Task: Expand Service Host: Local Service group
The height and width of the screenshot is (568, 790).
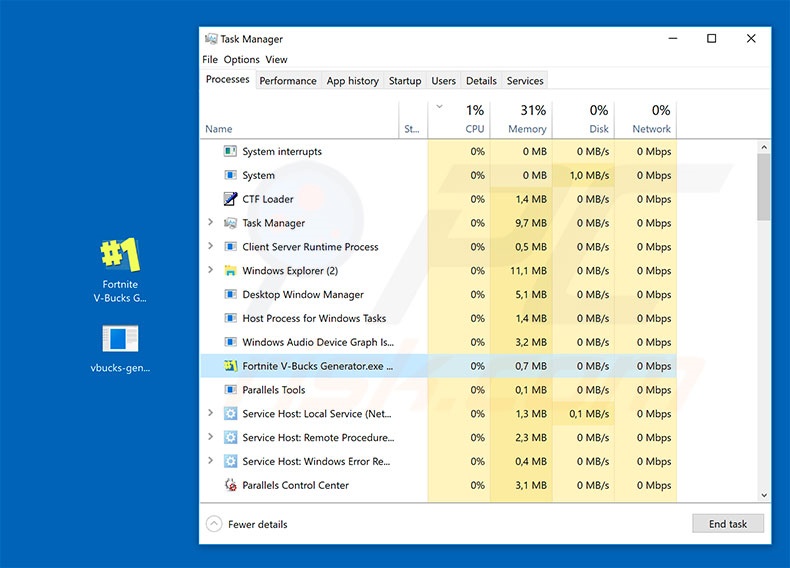Action: (211, 413)
